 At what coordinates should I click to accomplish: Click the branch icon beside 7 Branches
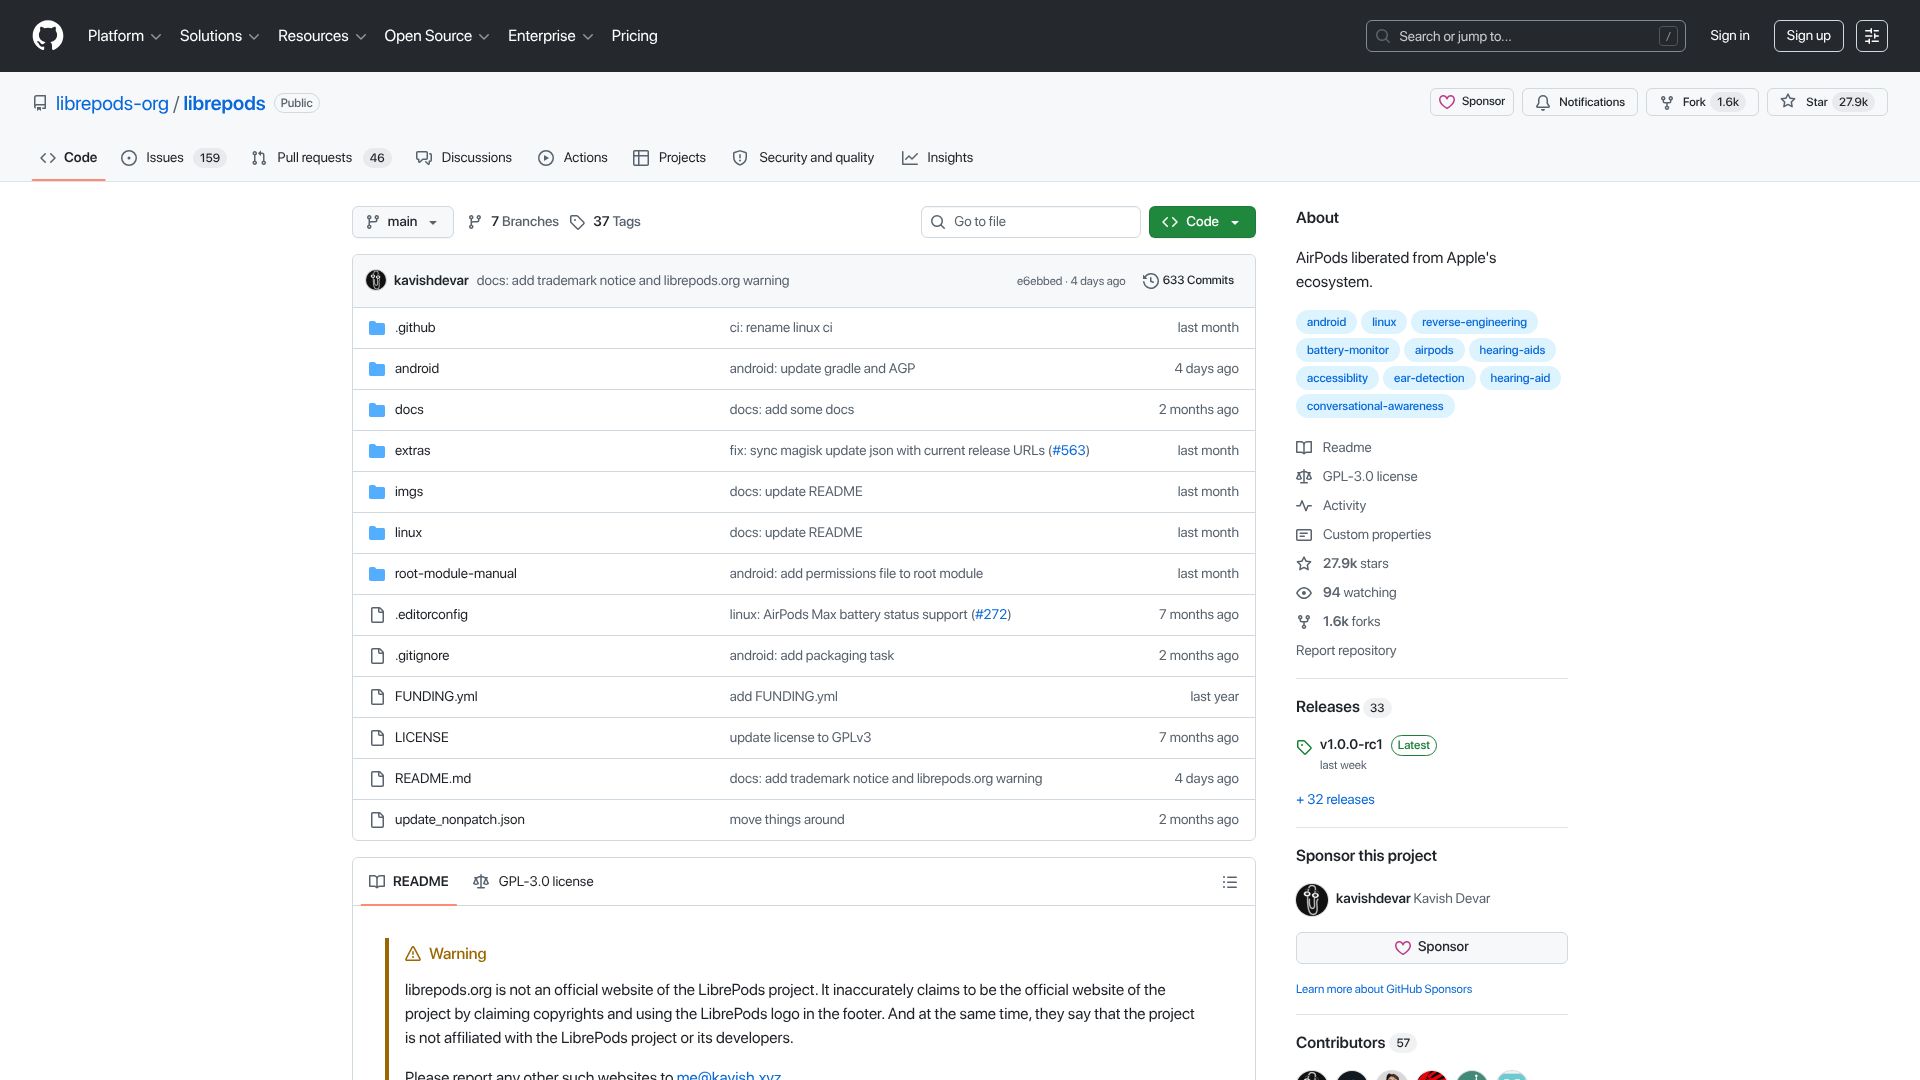click(x=475, y=222)
